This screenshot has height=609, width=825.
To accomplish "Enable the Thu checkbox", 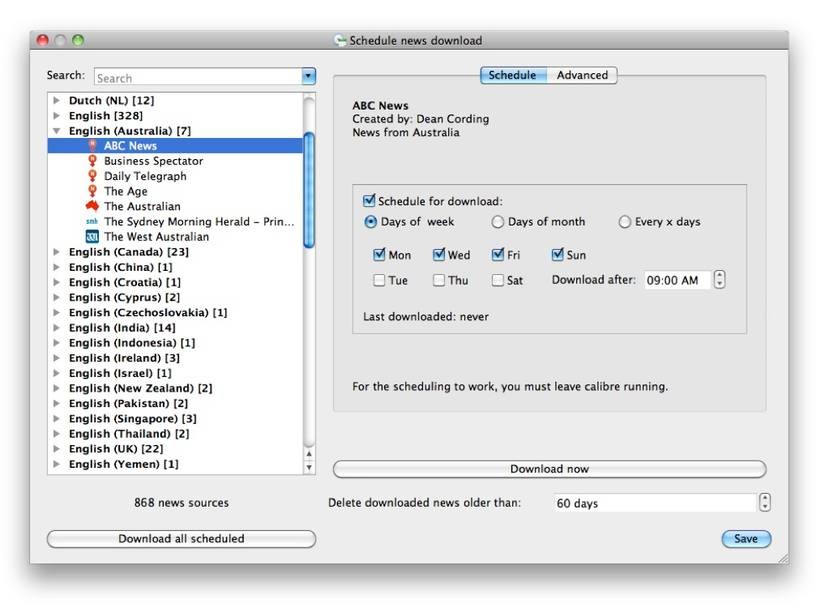I will point(439,280).
